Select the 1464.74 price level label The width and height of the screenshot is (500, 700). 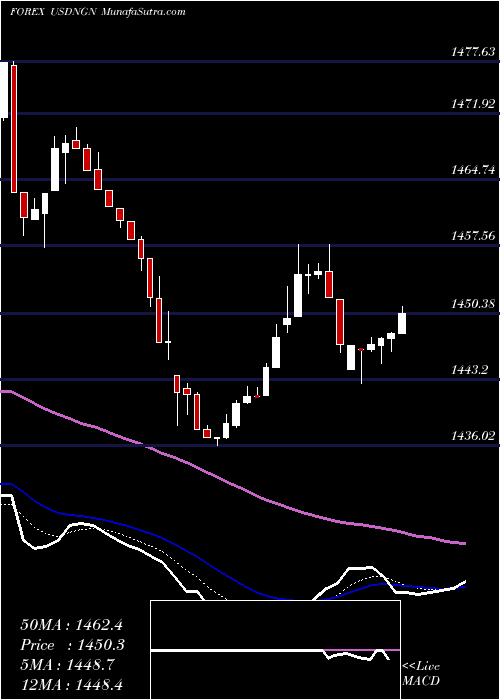click(473, 170)
